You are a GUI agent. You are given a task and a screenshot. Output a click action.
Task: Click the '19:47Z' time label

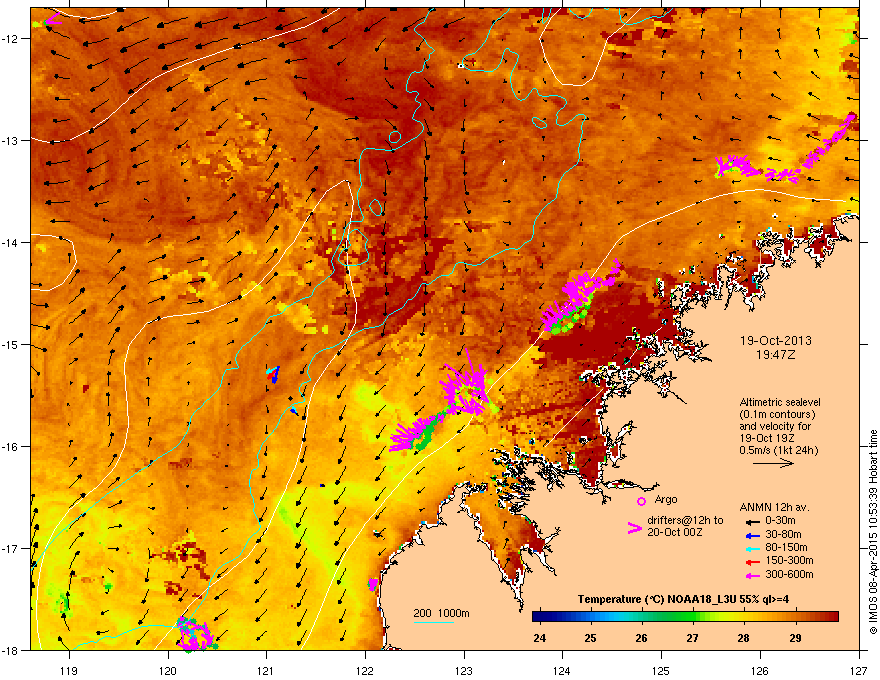pyautogui.click(x=776, y=355)
